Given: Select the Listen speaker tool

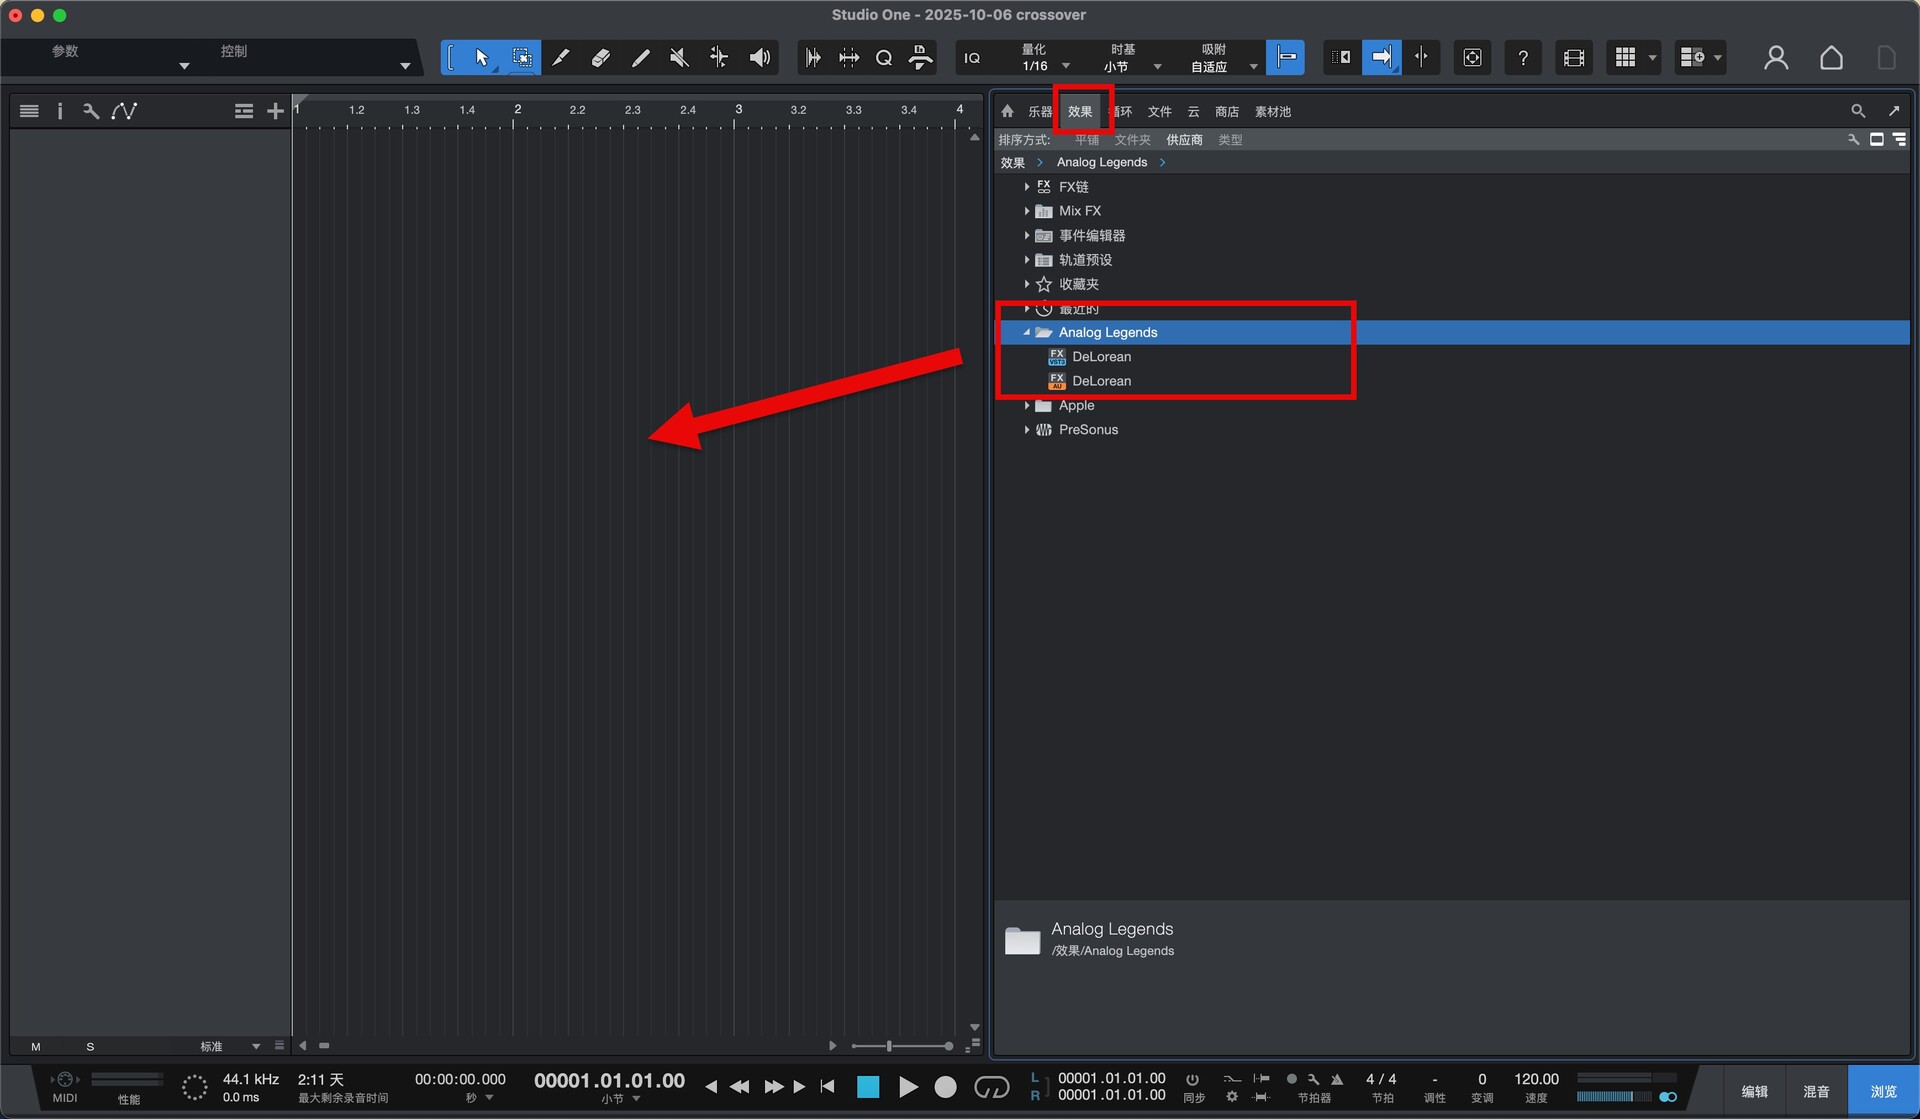Looking at the screenshot, I should click(x=760, y=58).
